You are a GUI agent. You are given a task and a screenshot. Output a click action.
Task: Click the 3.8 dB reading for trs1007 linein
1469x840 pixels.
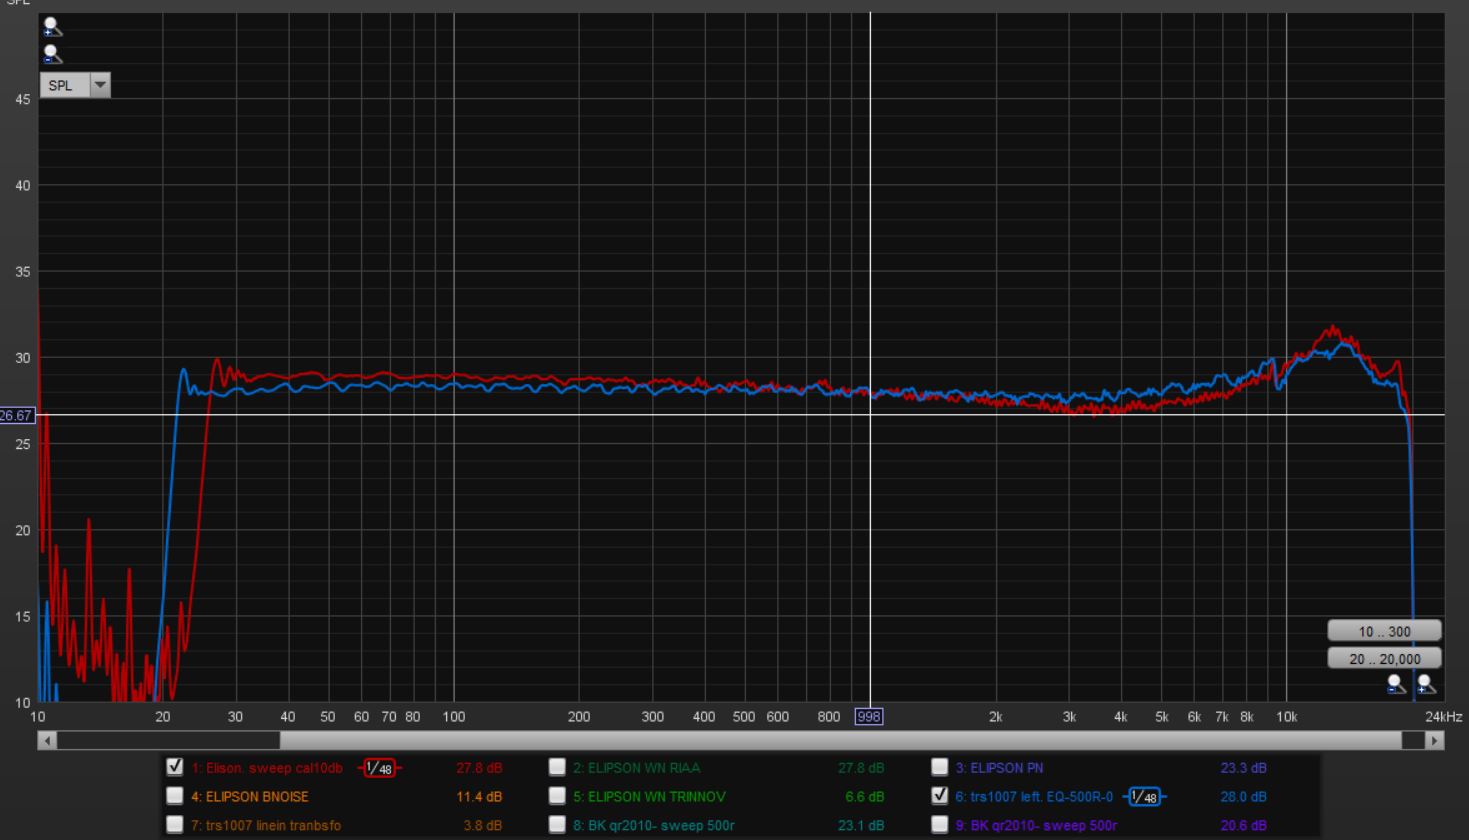482,826
